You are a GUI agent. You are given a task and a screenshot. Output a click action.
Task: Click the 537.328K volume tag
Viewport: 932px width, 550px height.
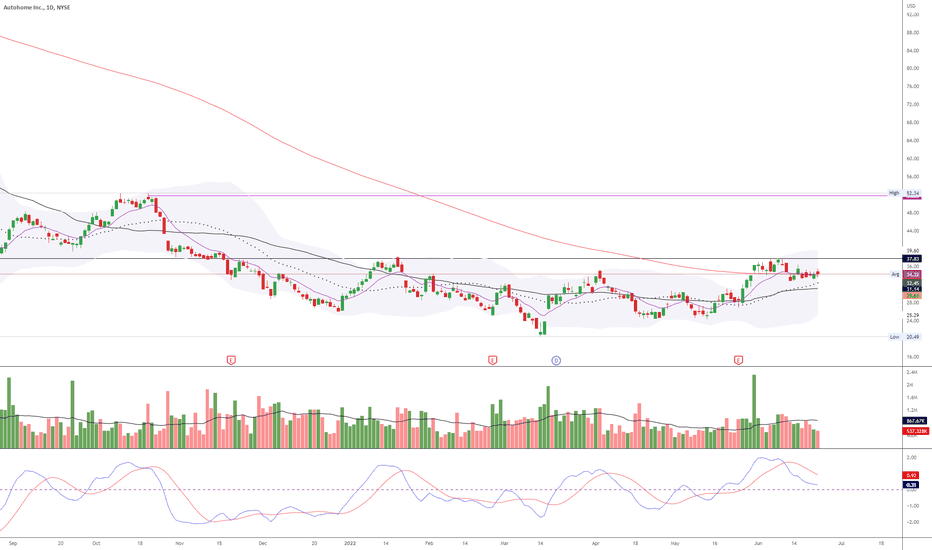coord(915,430)
